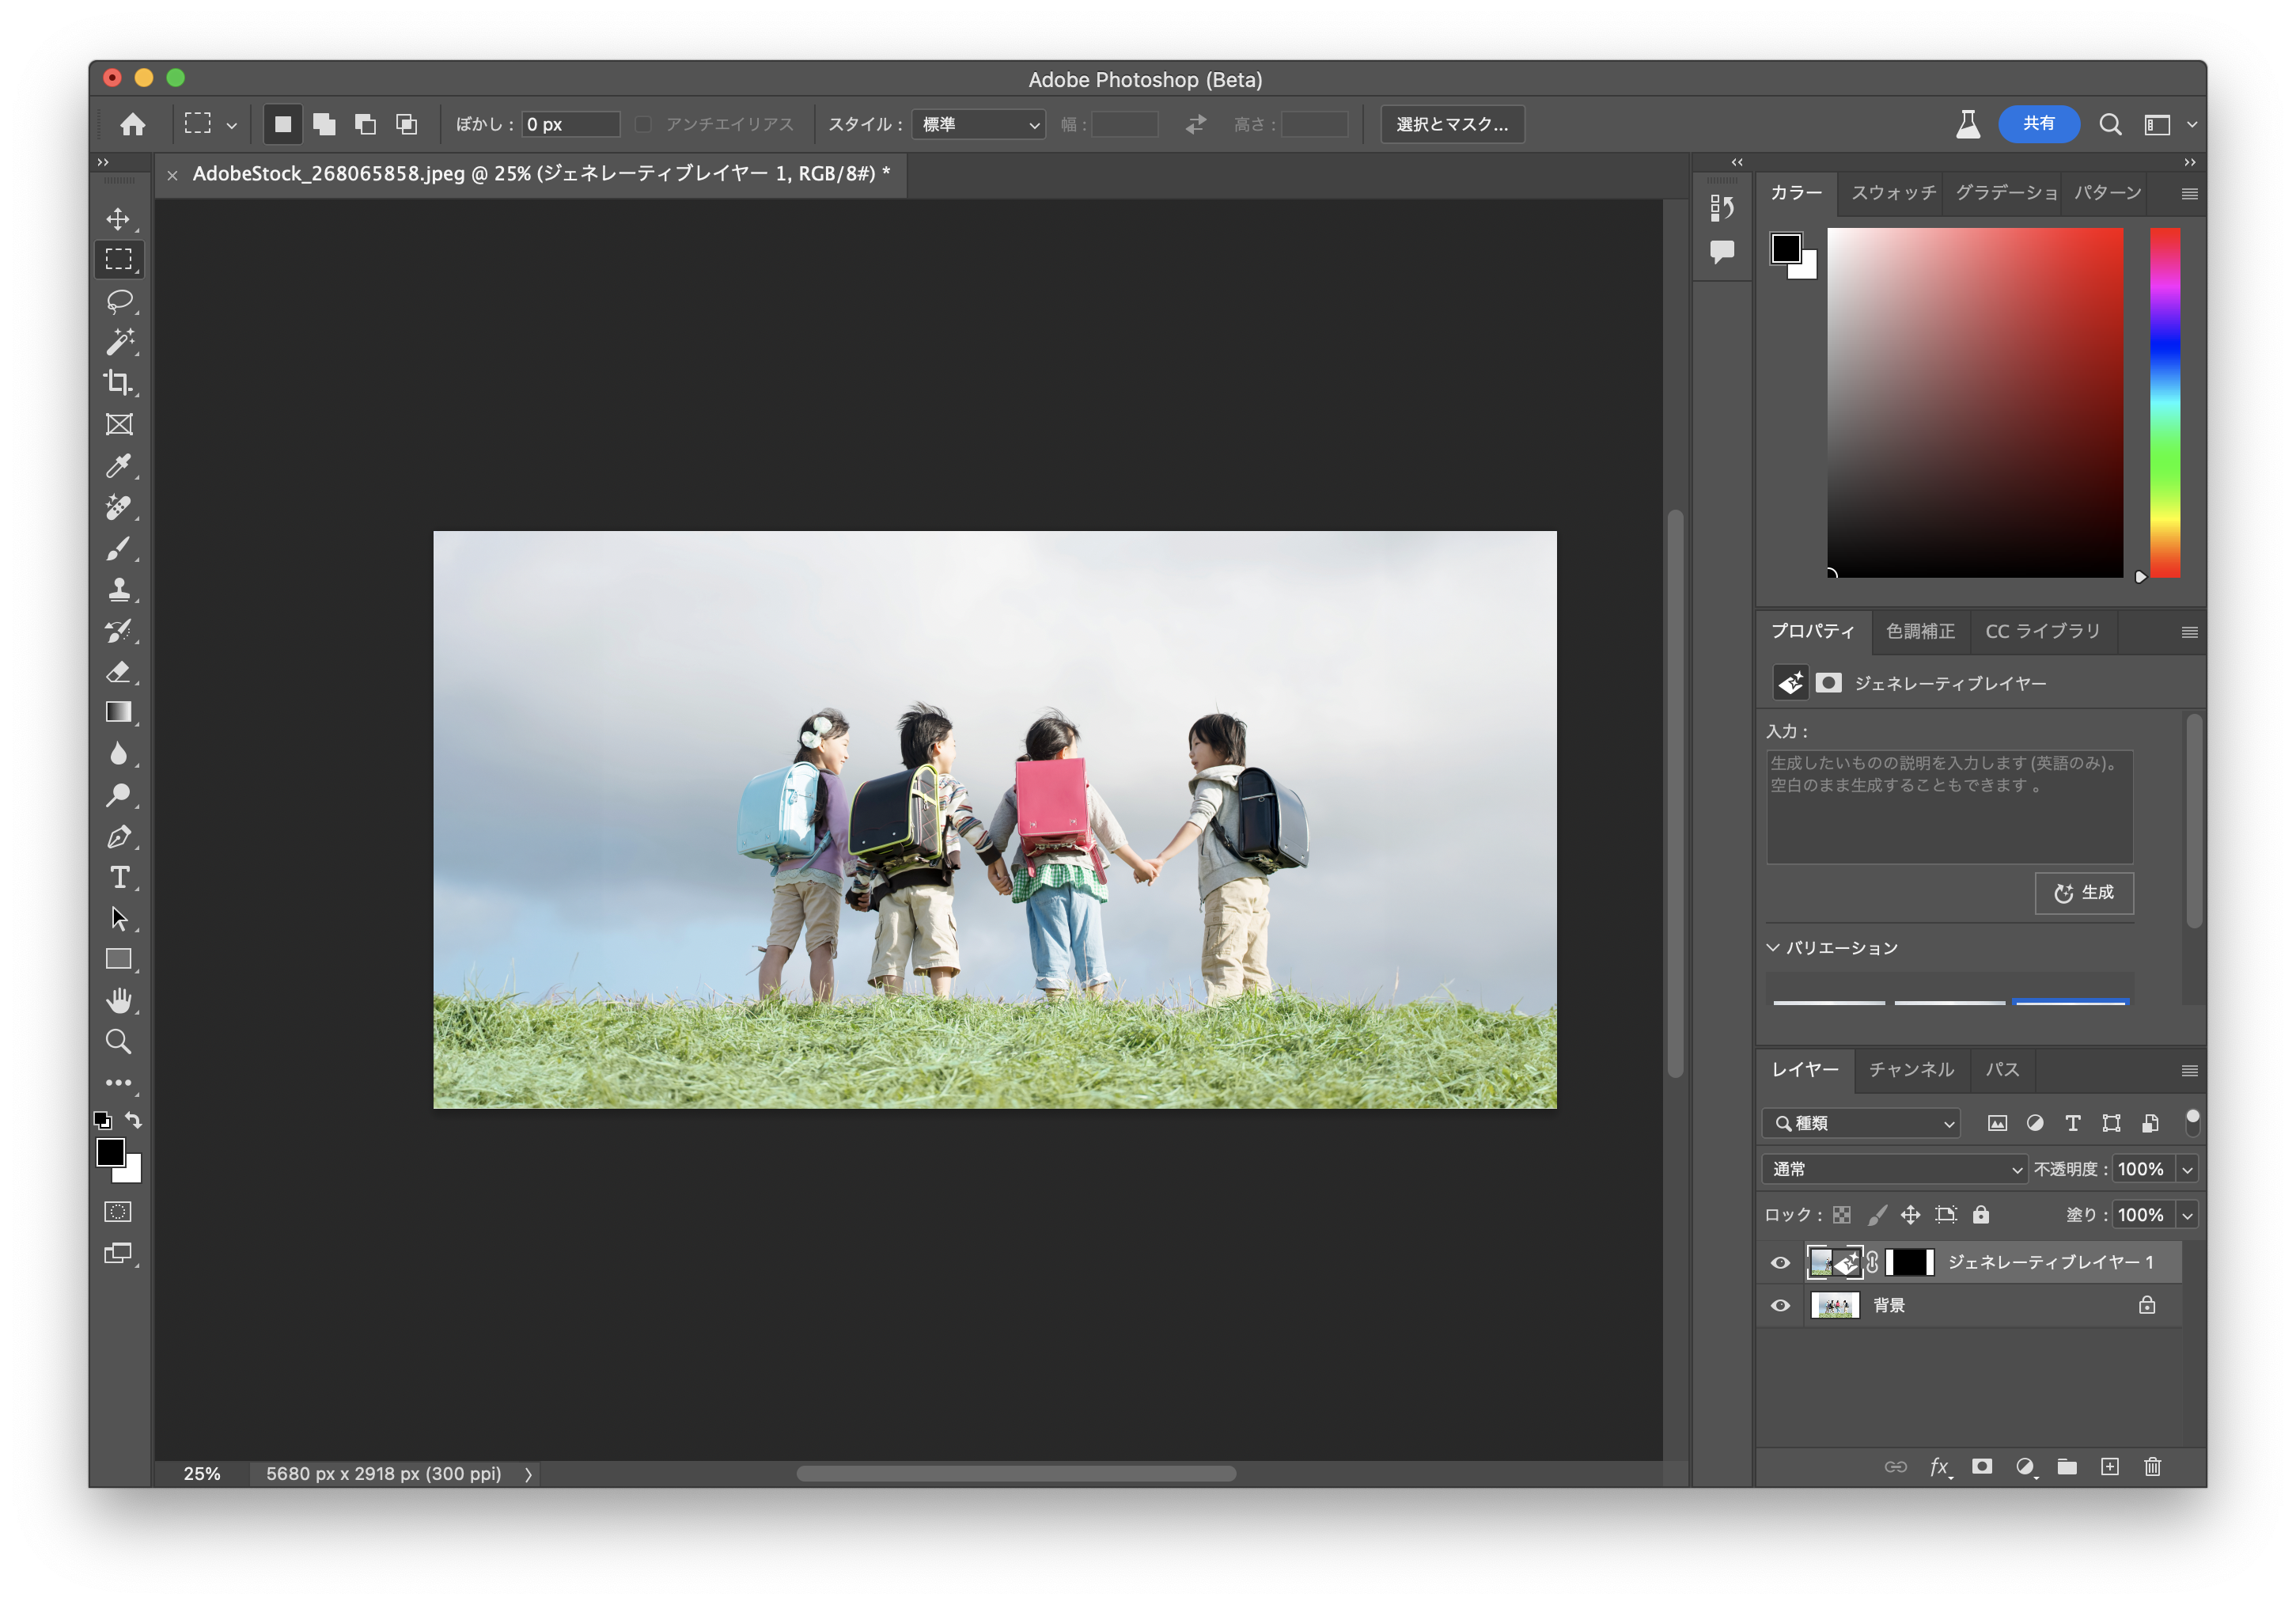Switch to the CC ライブラリ tab
This screenshot has height=1605, width=2296.
2042,631
